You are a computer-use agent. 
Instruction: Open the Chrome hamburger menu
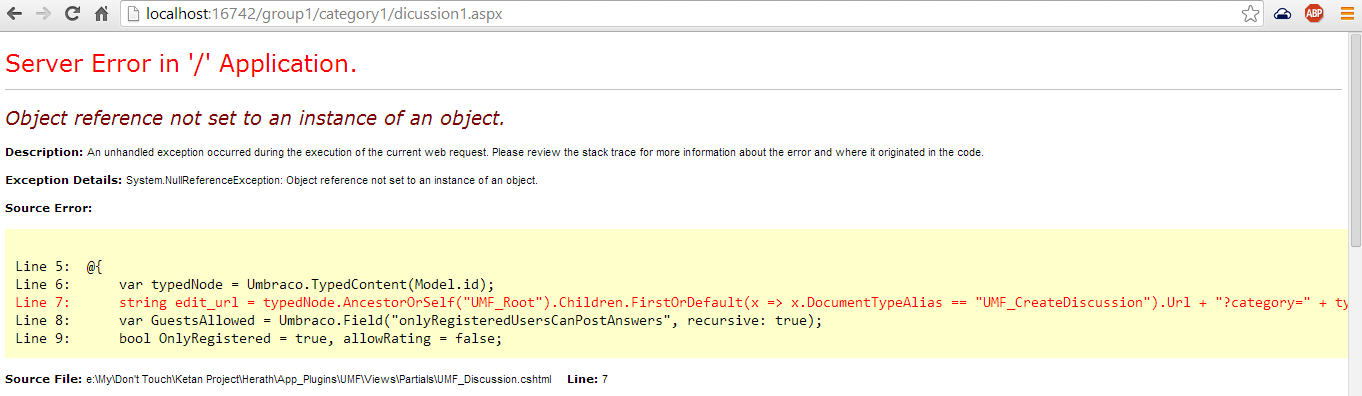[1346, 14]
